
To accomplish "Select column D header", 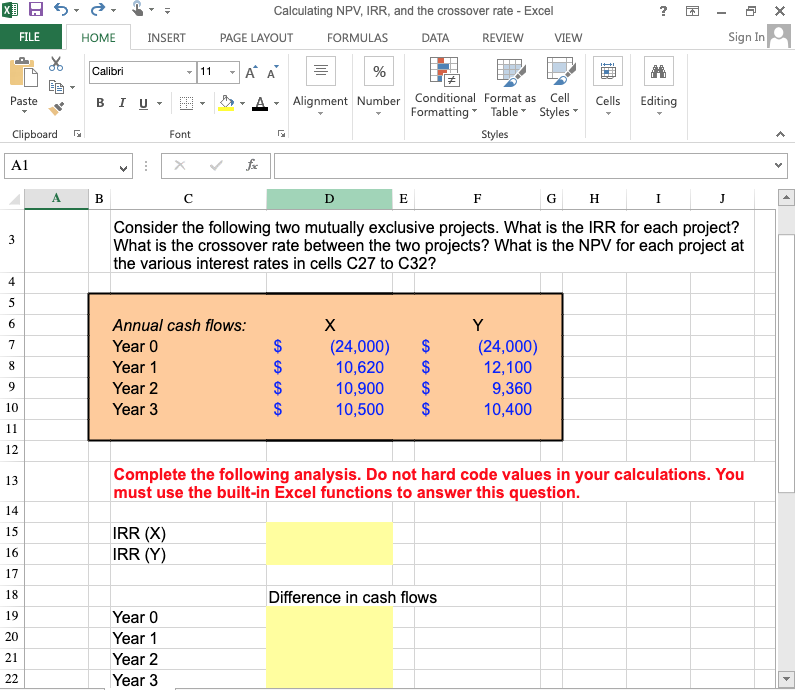I will 330,199.
